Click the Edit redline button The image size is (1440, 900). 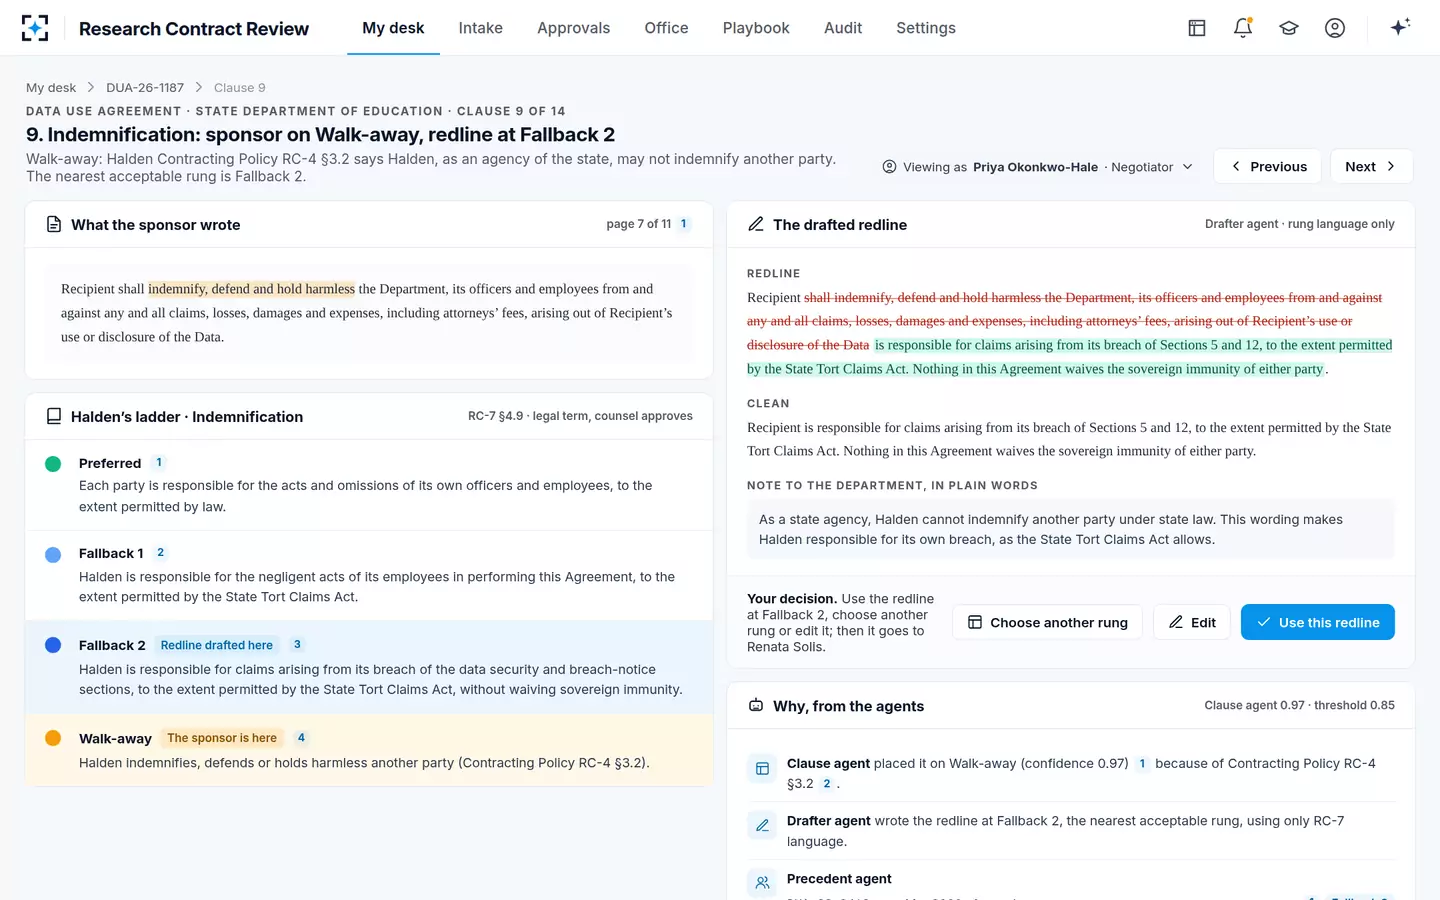[1192, 622]
